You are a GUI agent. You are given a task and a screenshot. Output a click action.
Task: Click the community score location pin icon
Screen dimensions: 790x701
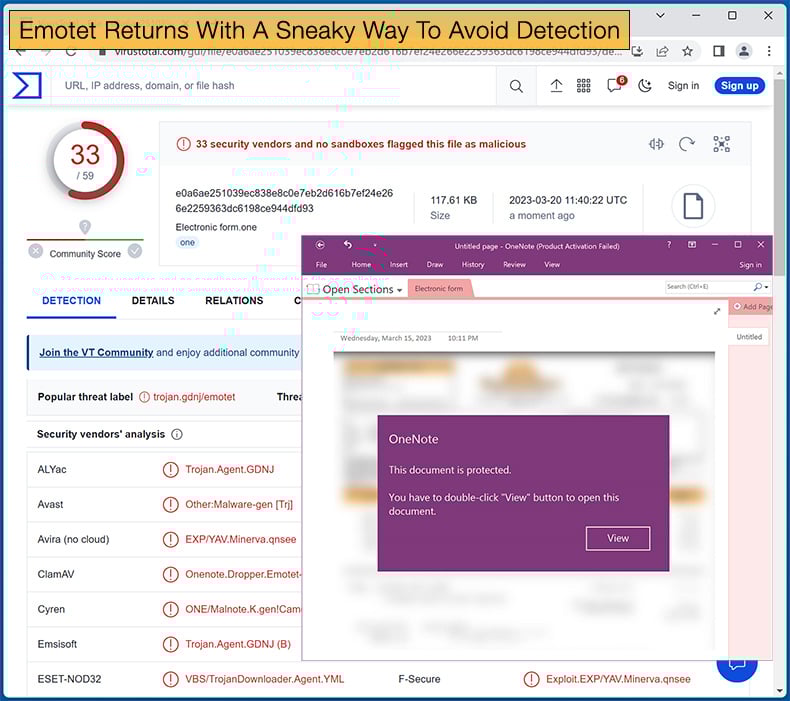85,227
